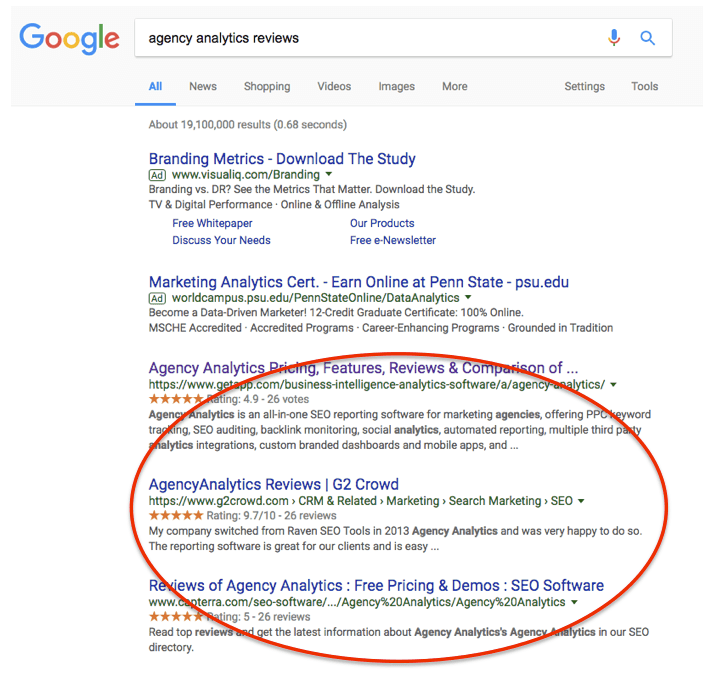703x683 pixels.
Task: Click the star rating on G2 Crowd result
Action: (x=176, y=515)
